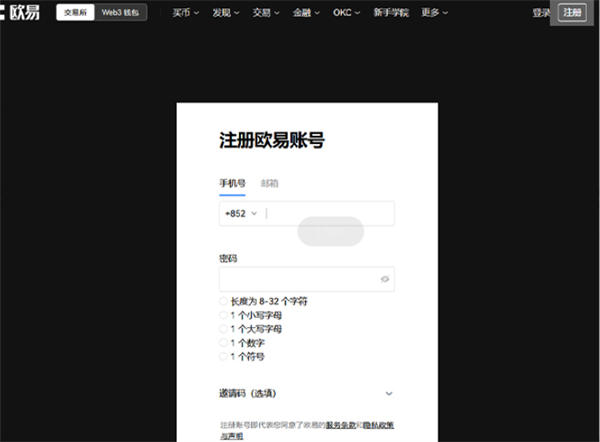The image size is (600, 442).
Task: Click the 1 个小写字母 indicator circle
Action: click(x=223, y=315)
